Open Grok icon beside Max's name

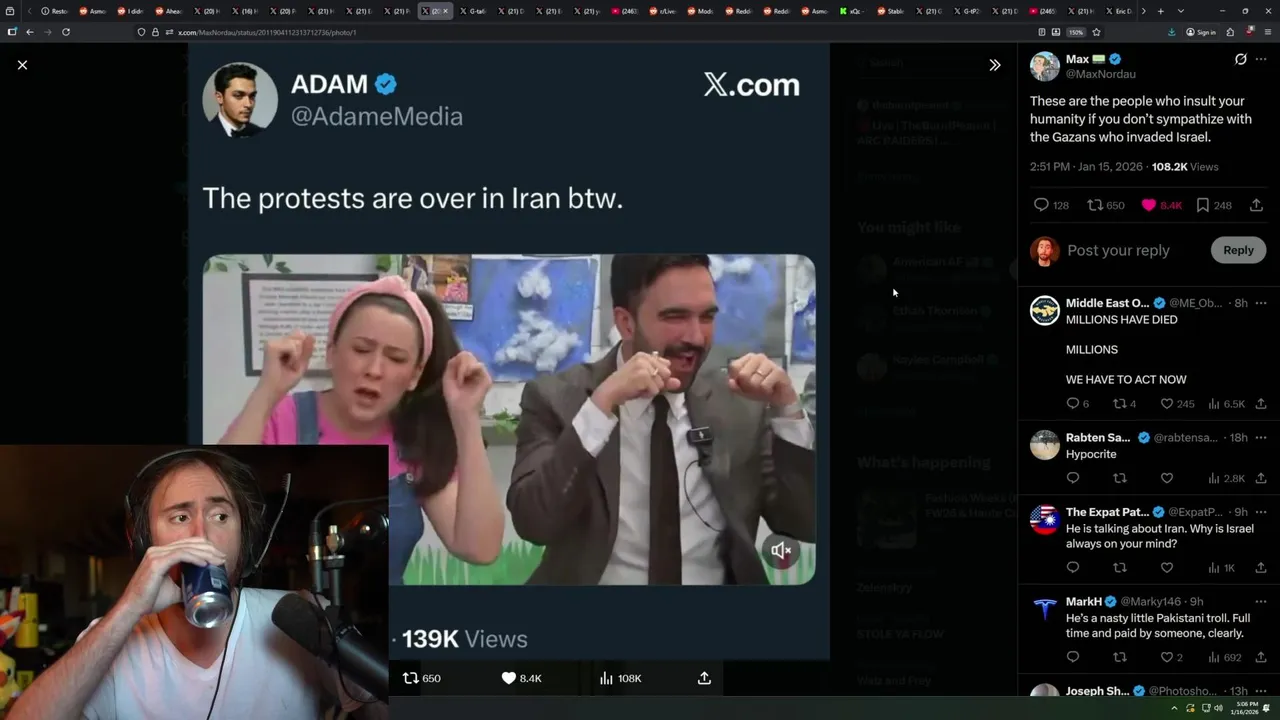1241,59
